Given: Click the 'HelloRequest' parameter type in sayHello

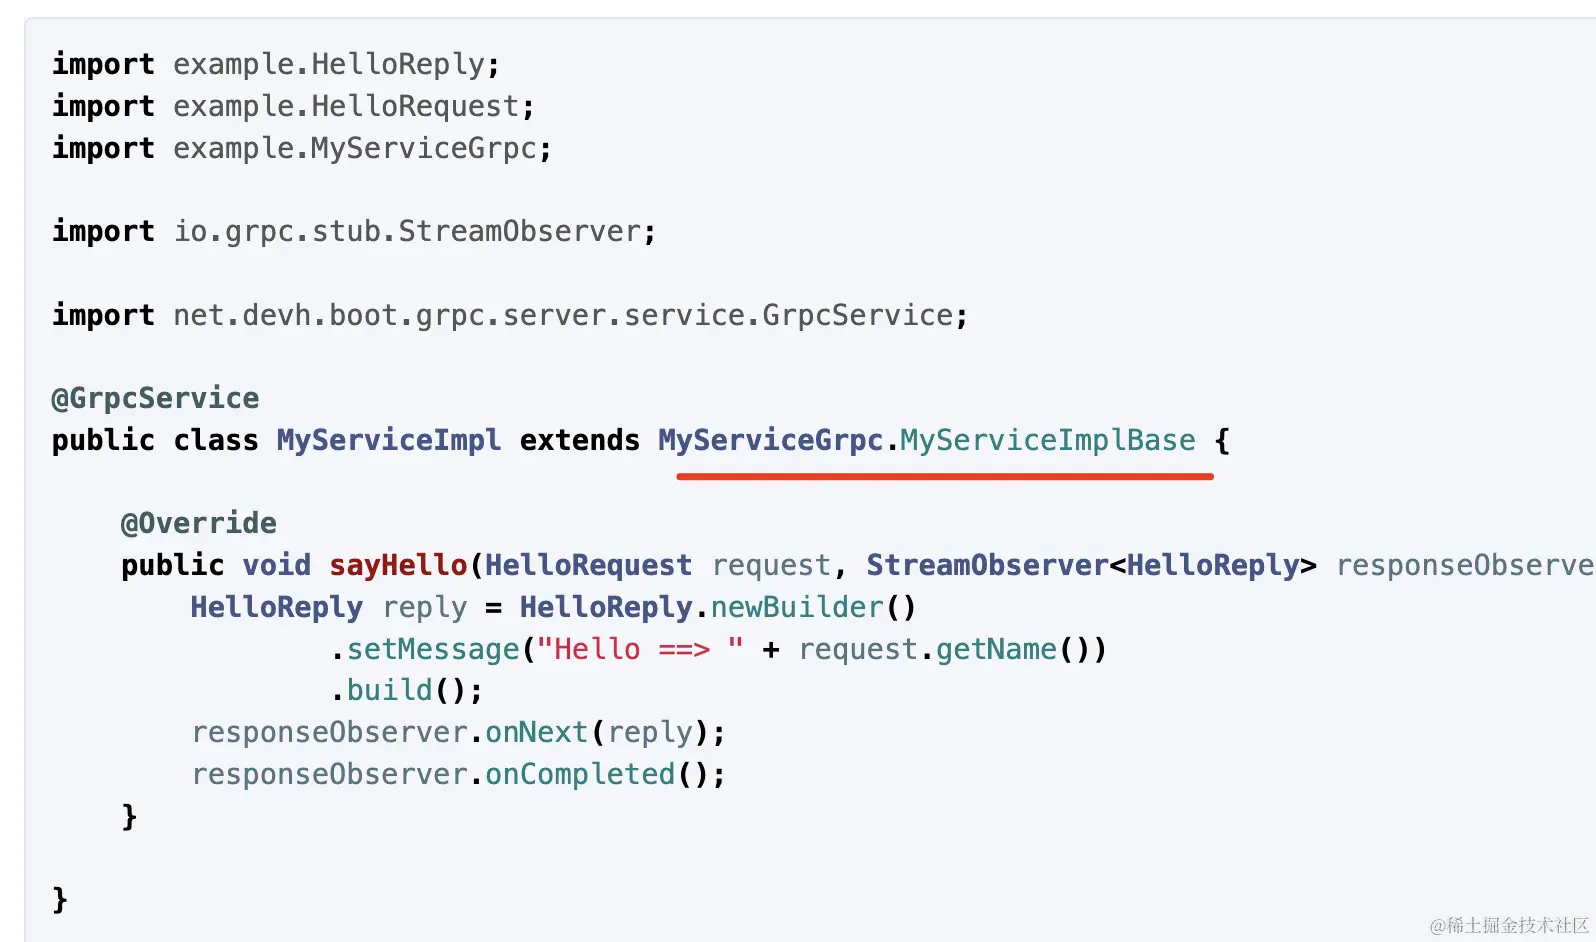Looking at the screenshot, I should pos(589,565).
